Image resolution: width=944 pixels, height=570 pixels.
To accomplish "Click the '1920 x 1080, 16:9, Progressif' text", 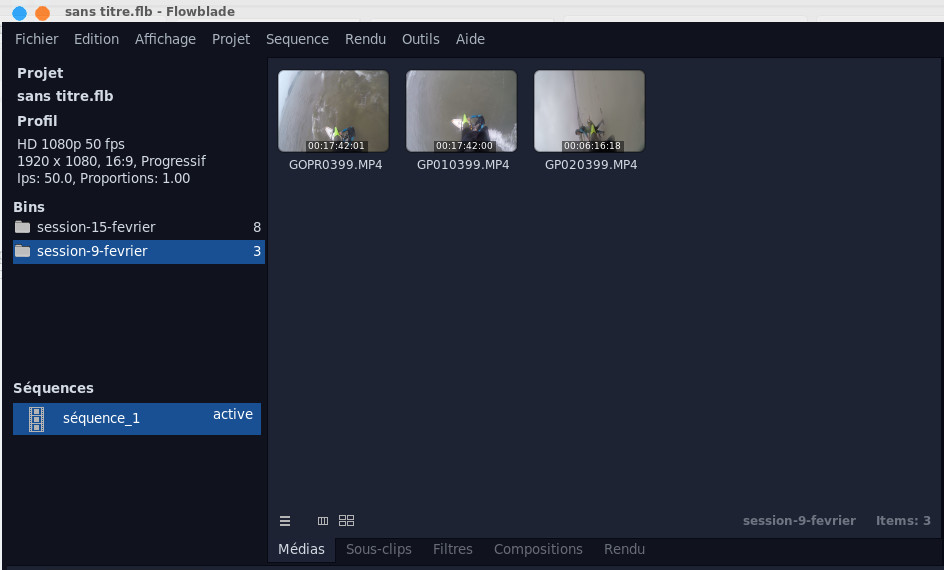I will pyautogui.click(x=111, y=161).
